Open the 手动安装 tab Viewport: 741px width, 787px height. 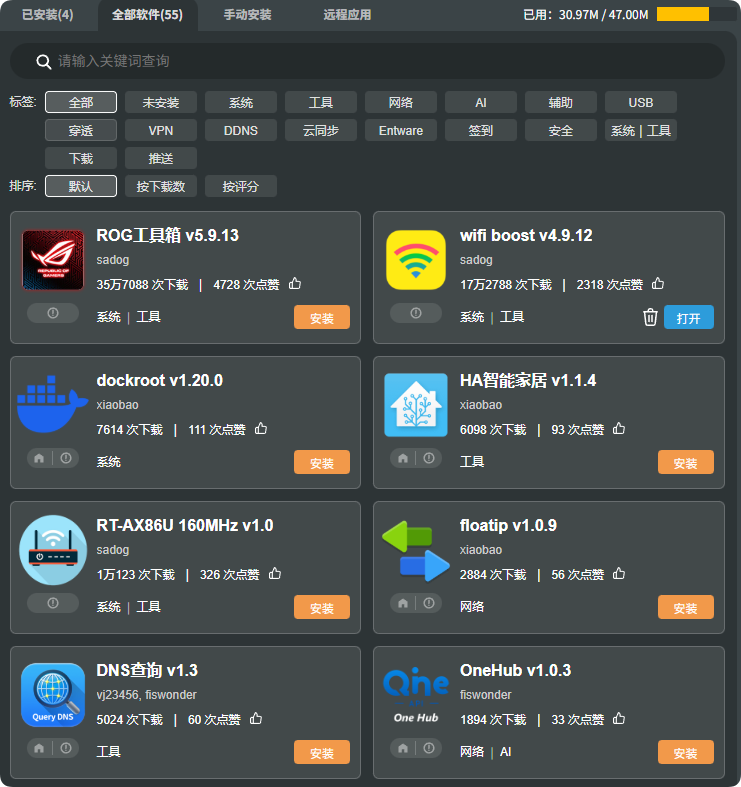click(248, 15)
